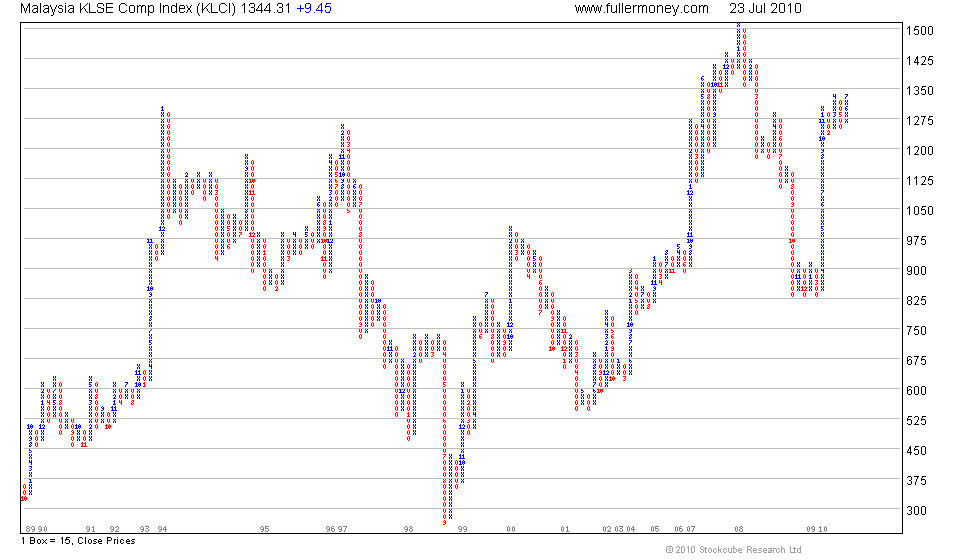Click the 450 price axis label
Image resolution: width=980 pixels, height=560 pixels.
point(916,451)
